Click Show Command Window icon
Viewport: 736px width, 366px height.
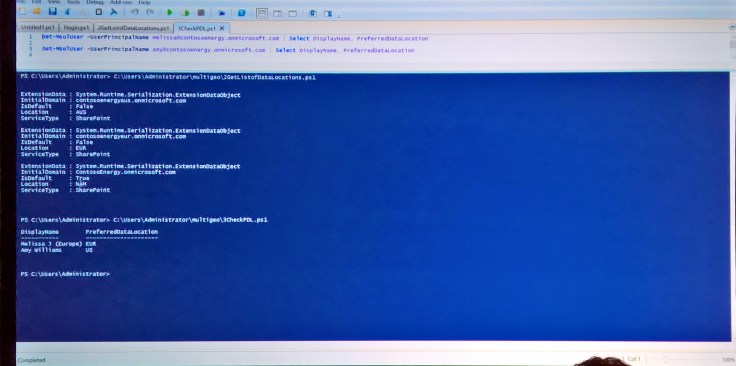pos(313,14)
